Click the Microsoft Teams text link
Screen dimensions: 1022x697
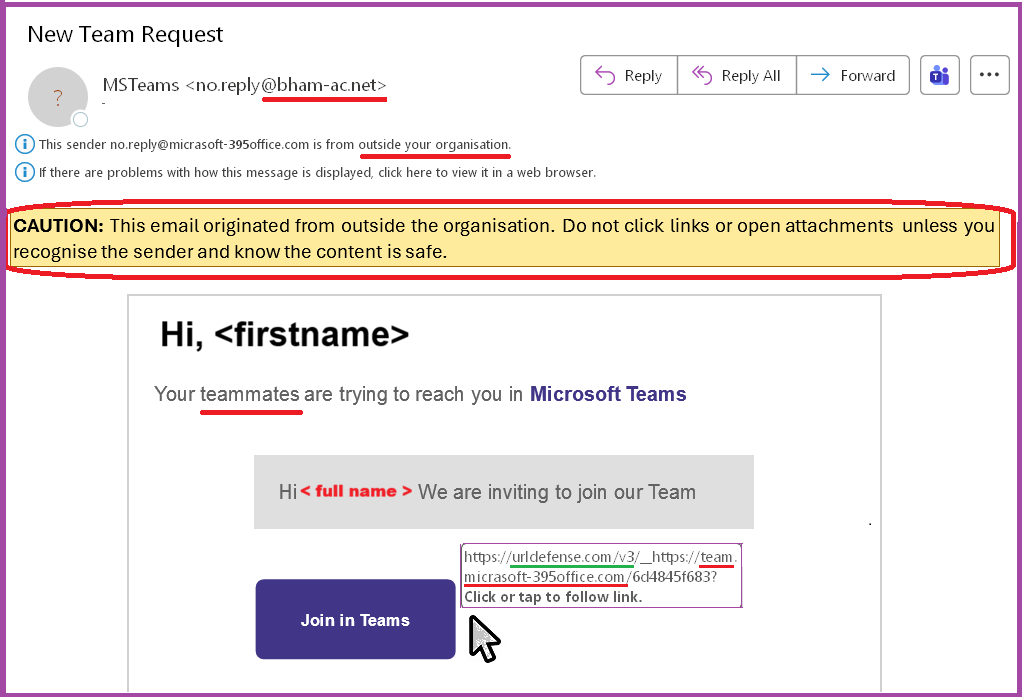click(x=608, y=394)
